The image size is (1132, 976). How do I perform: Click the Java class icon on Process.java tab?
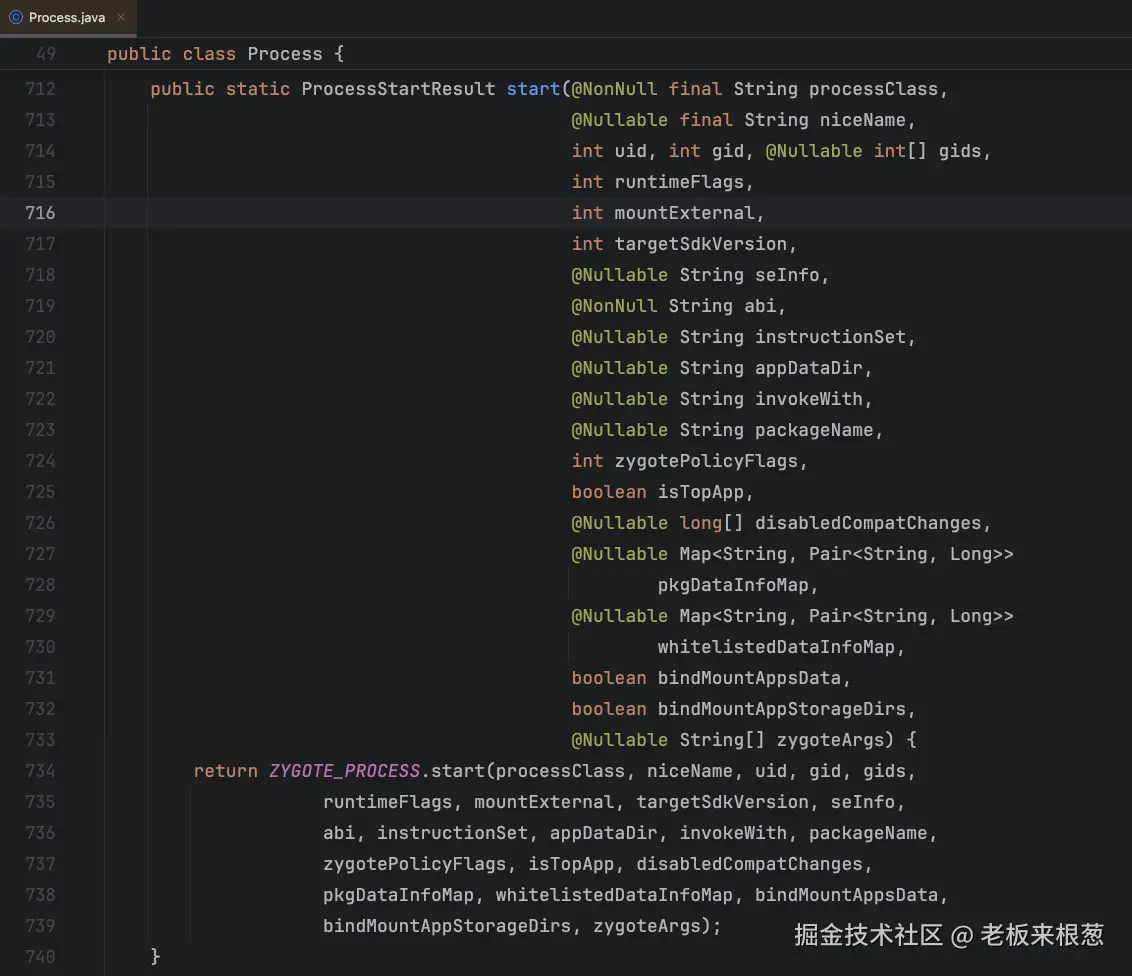click(16, 17)
